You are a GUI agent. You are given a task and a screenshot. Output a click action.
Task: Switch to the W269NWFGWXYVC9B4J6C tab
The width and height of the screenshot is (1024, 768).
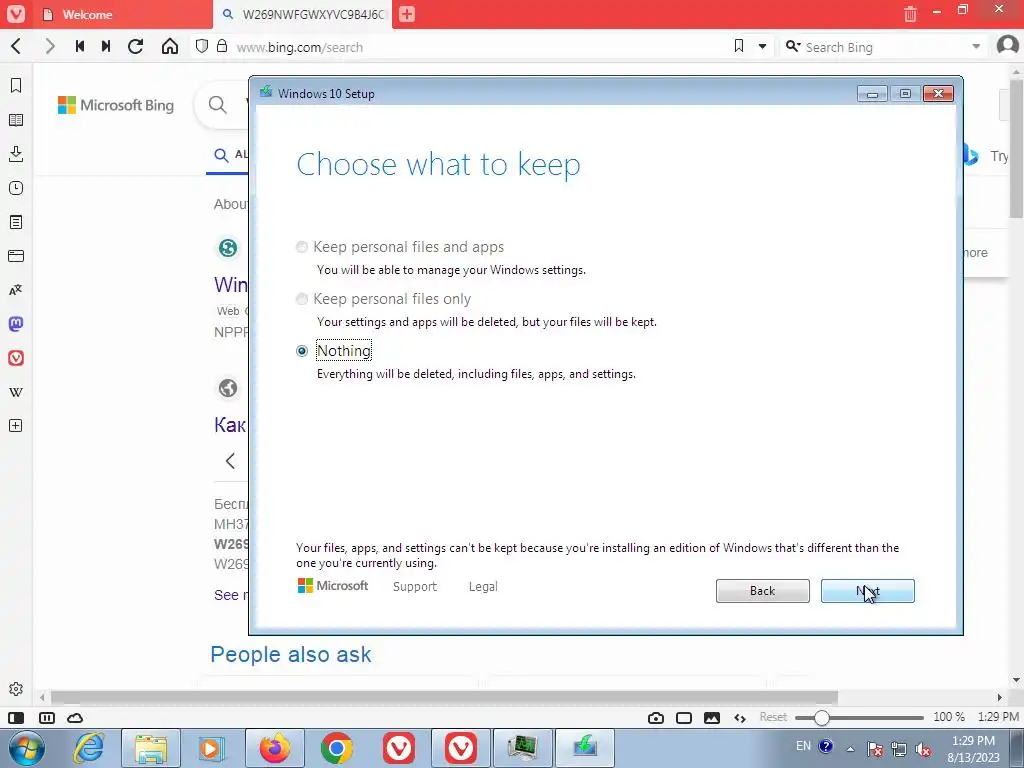point(303,14)
